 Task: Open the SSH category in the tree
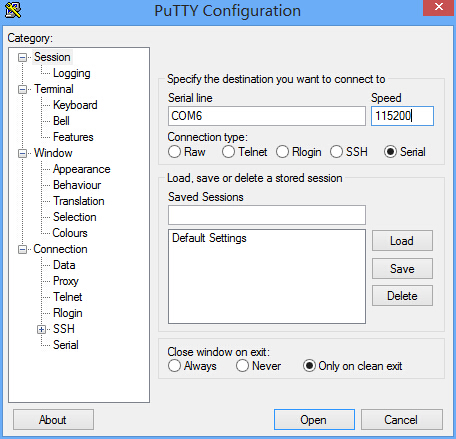[64, 329]
